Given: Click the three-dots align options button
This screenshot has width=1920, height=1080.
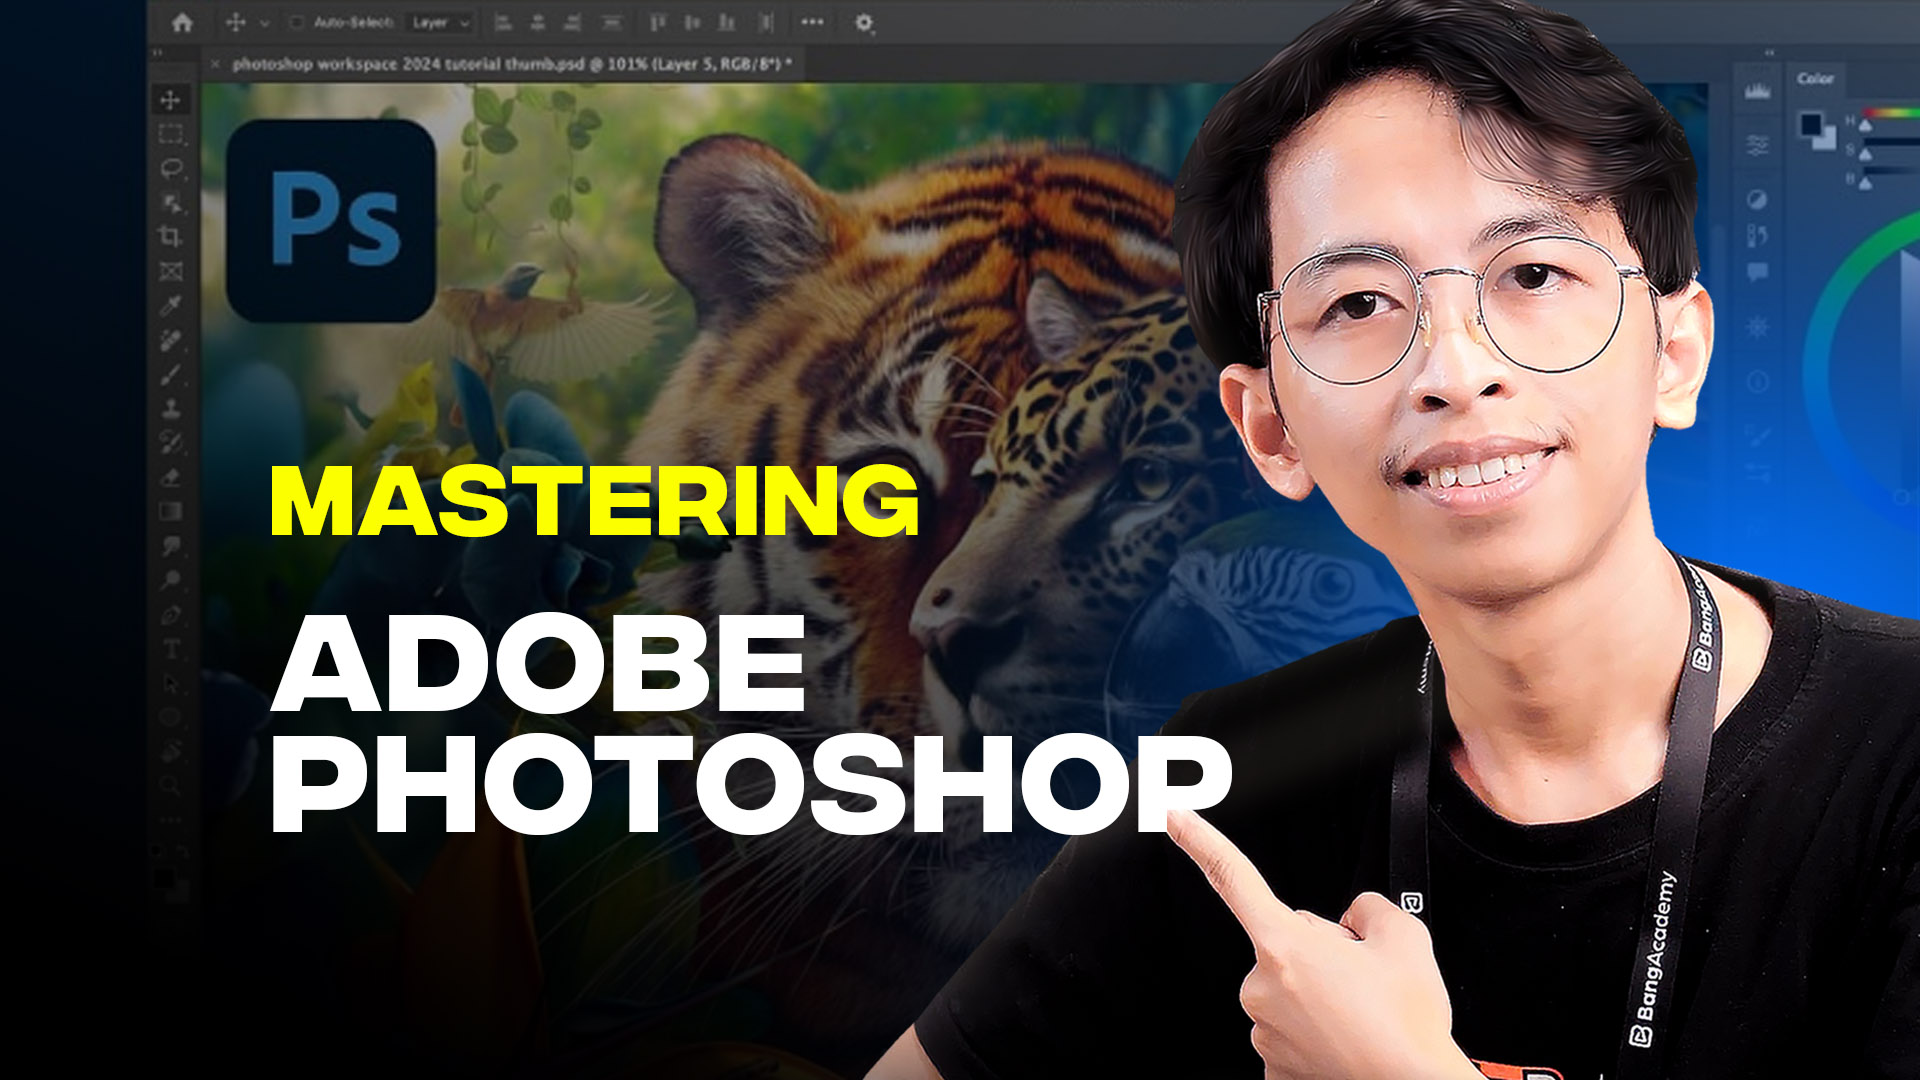Looking at the screenshot, I should [x=812, y=22].
